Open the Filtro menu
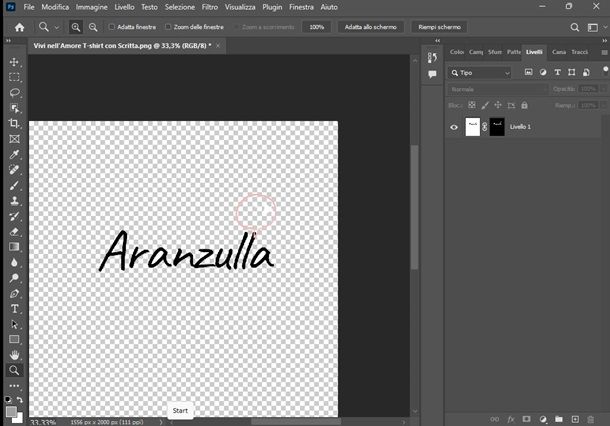 tap(210, 7)
